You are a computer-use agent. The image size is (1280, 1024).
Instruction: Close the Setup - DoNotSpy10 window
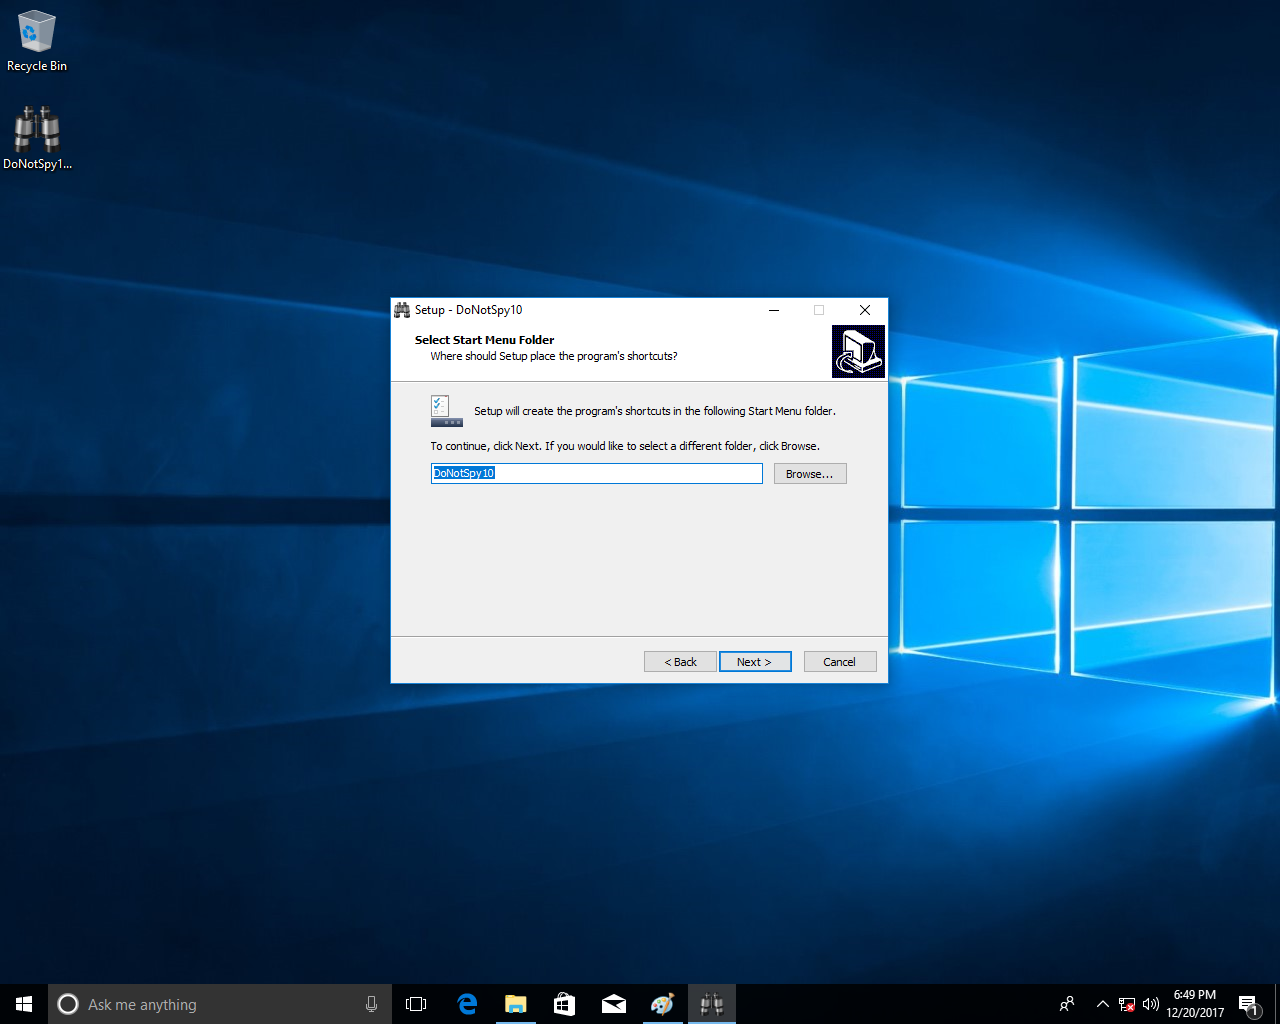point(865,310)
